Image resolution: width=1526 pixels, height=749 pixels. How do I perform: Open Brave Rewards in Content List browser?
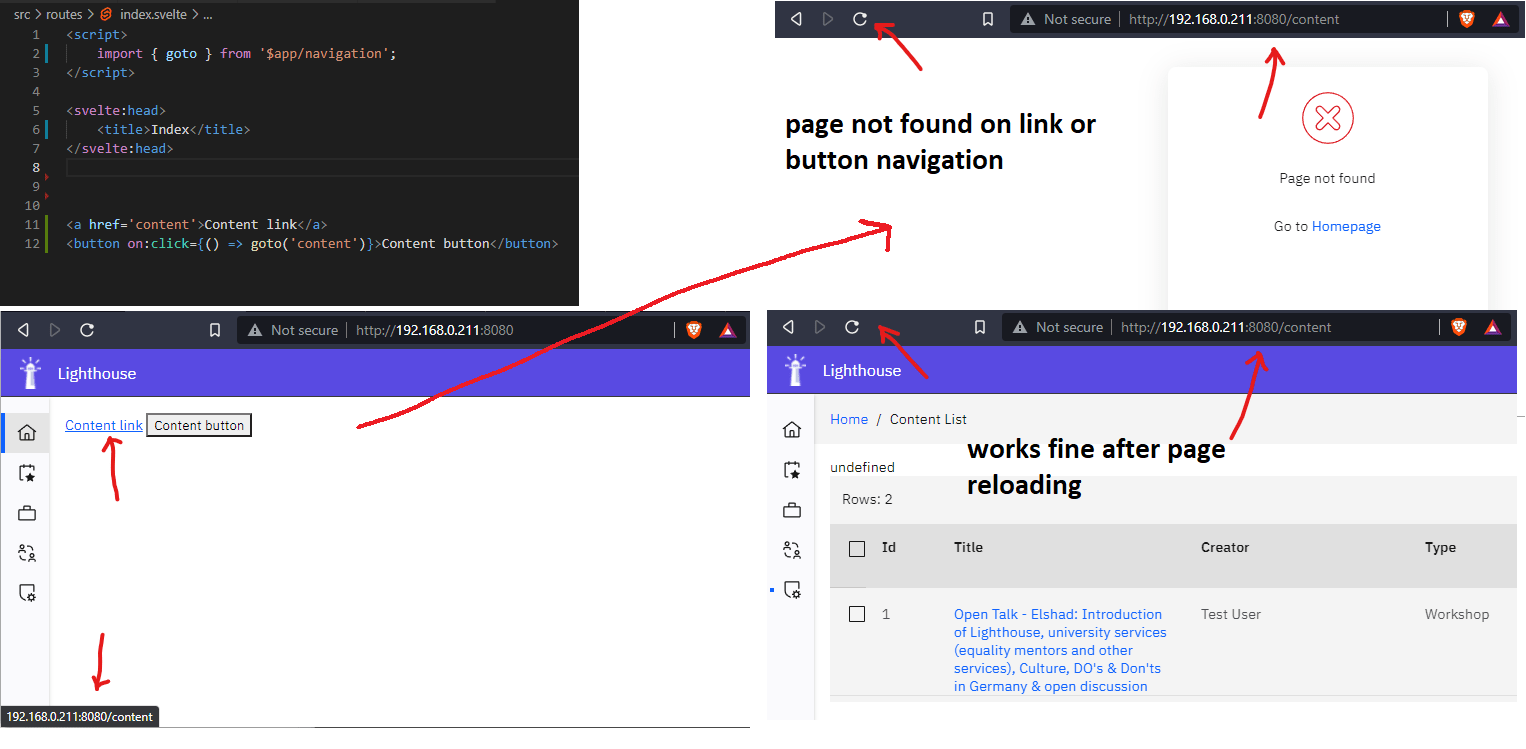(x=1492, y=327)
